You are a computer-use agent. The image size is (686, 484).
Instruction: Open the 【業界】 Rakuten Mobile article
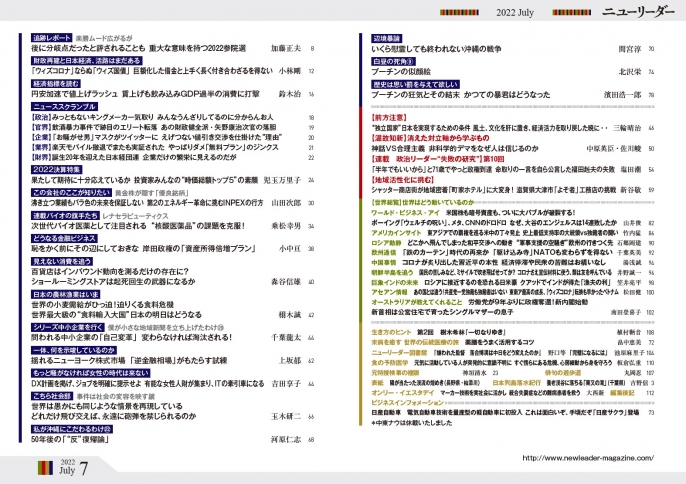pyautogui.click(x=39, y=148)
